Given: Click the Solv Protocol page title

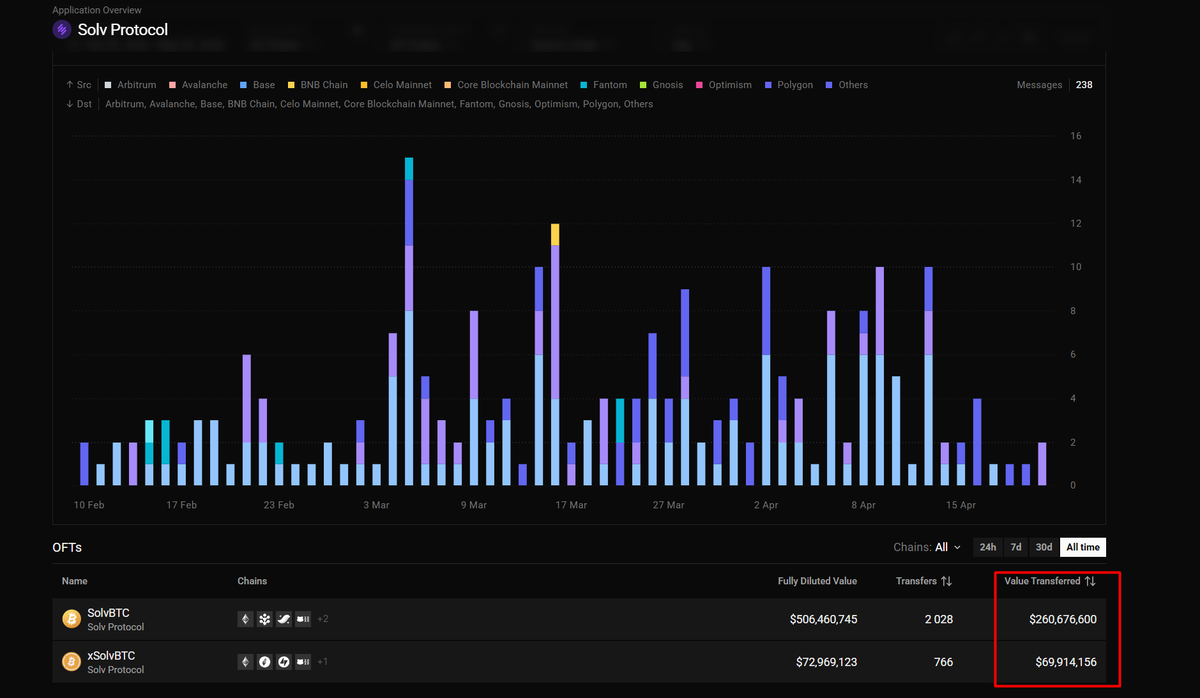Looking at the screenshot, I should point(123,30).
